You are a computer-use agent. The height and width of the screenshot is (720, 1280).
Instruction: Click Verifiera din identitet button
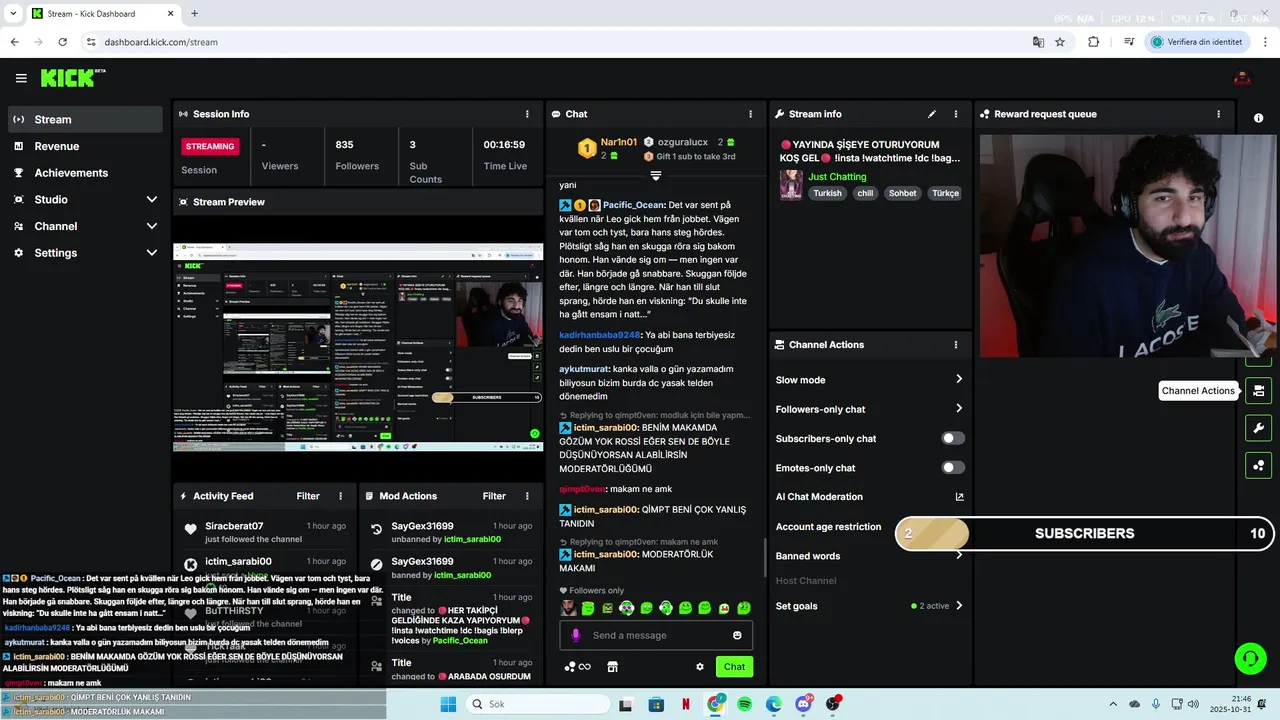(1197, 42)
